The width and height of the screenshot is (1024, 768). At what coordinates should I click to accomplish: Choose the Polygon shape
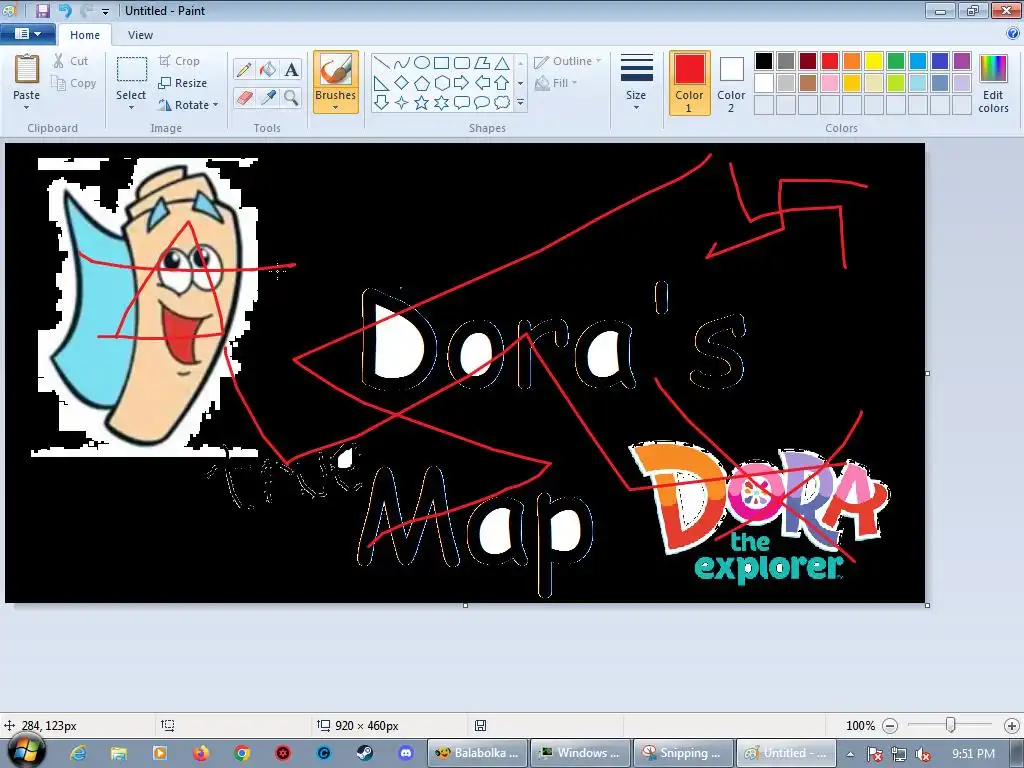pos(482,63)
